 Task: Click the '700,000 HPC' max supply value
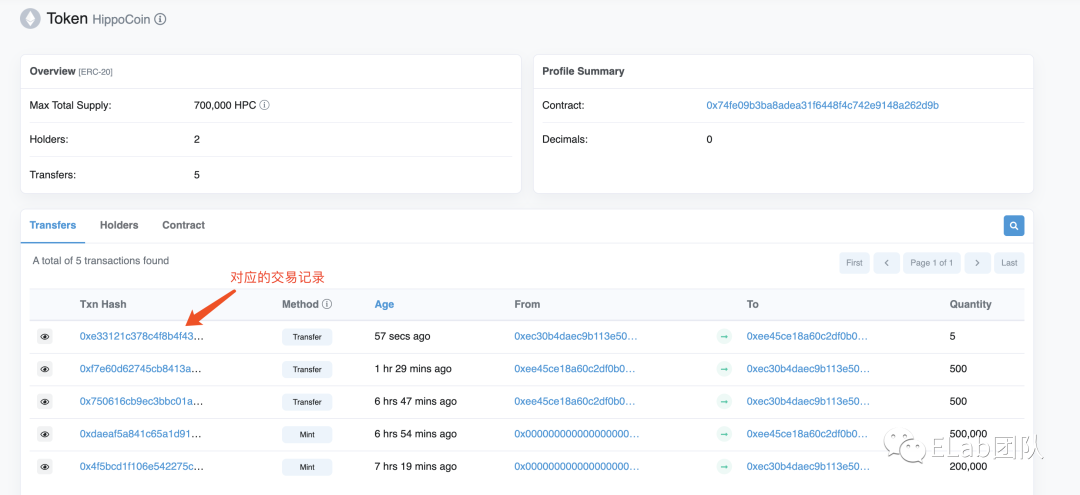pos(225,105)
